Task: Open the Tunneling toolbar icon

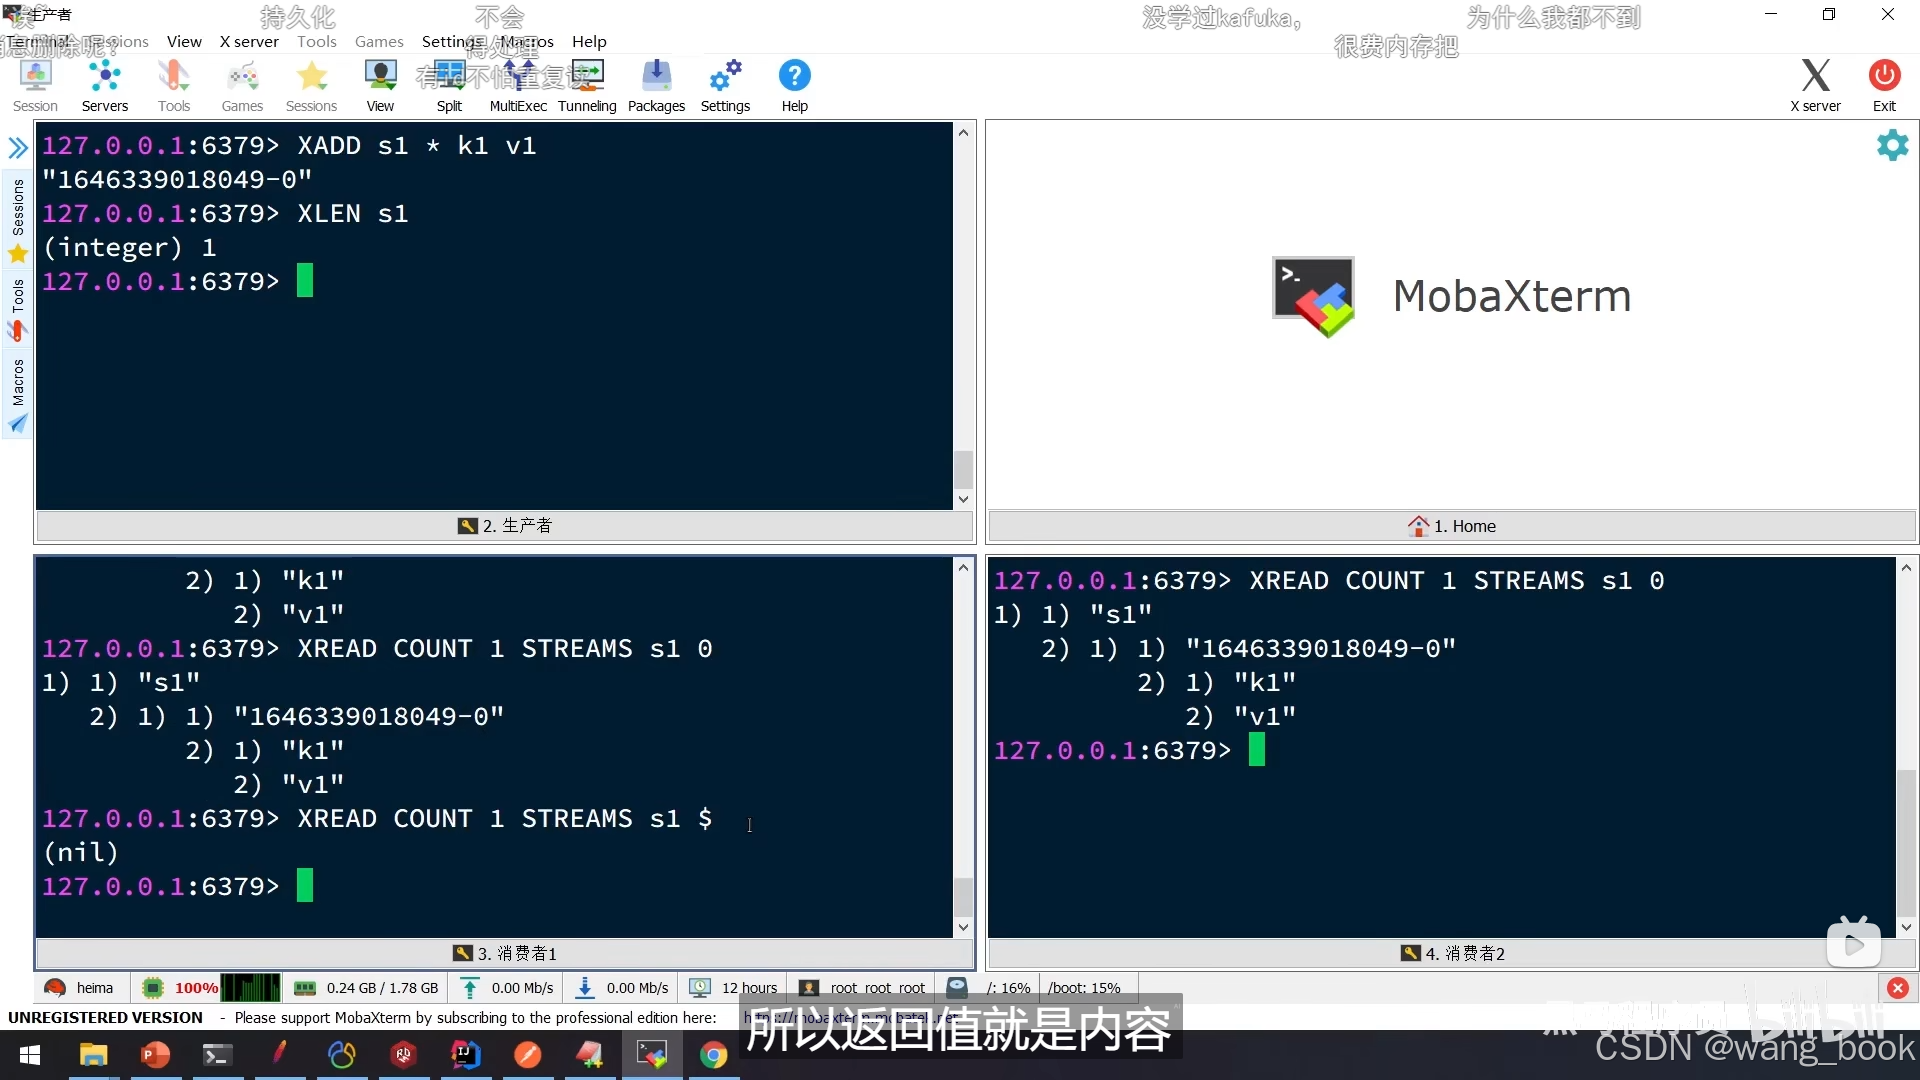Action: coord(587,86)
